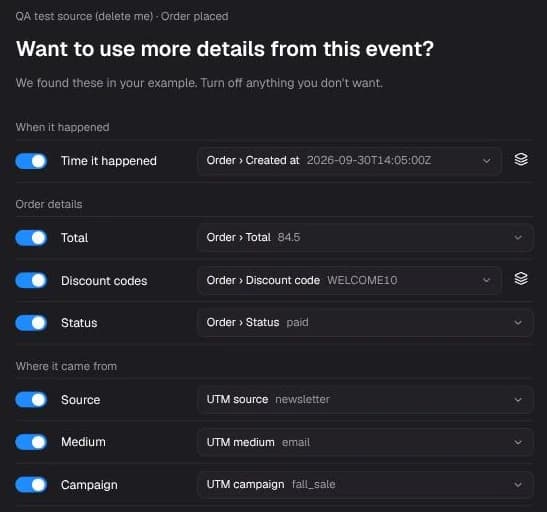Click the 'QA test source (delete me)' breadcrumb text
This screenshot has height=512, width=547.
(x=84, y=16)
